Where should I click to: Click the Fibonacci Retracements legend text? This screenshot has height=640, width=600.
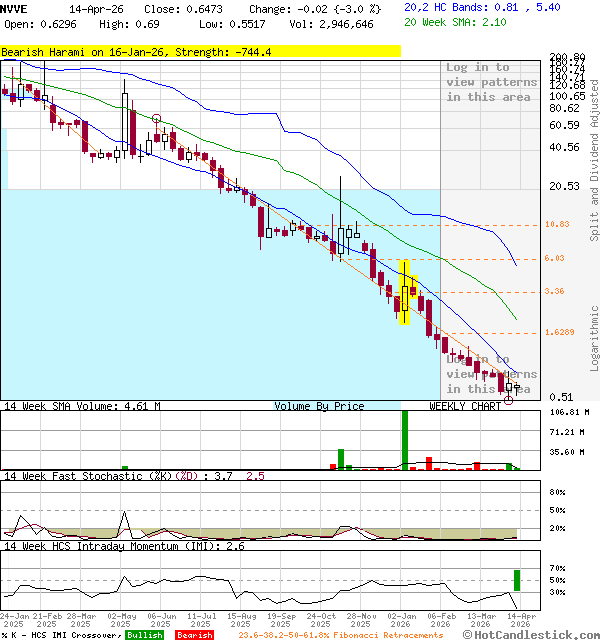click(x=340, y=635)
